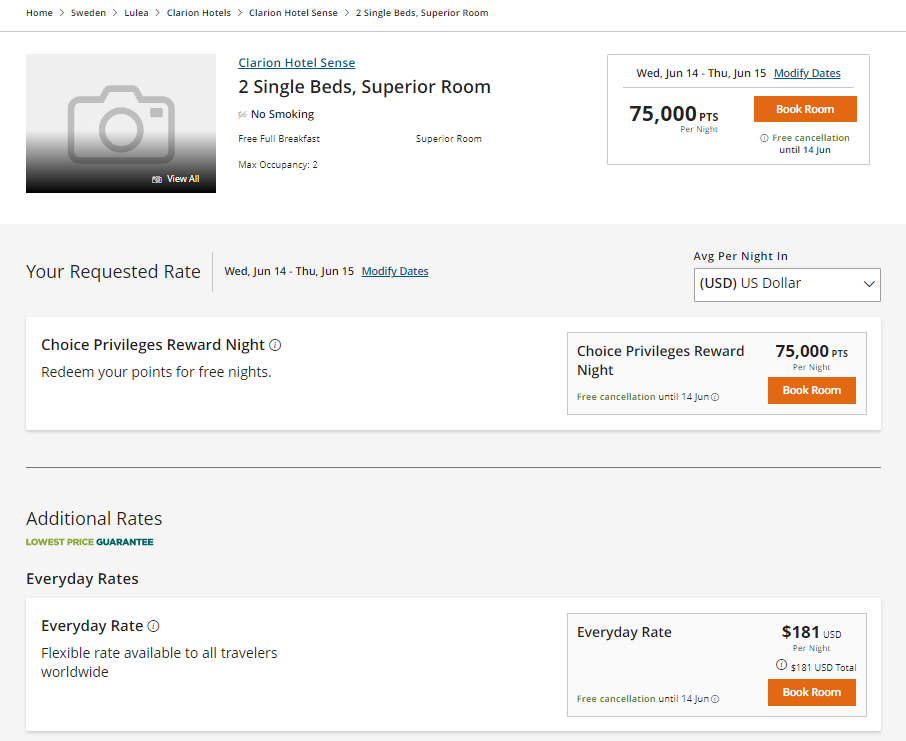Image resolution: width=906 pixels, height=741 pixels.
Task: Click 'Avg Per Night In' label
Action: pos(741,256)
